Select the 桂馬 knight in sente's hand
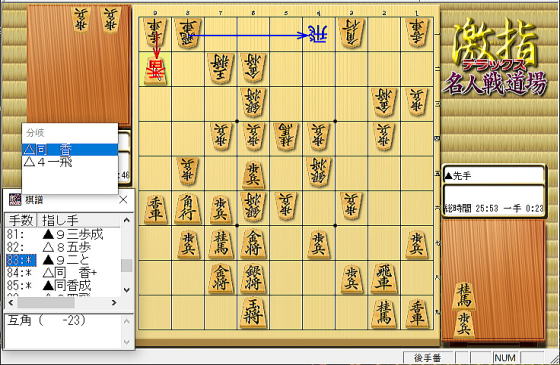Image resolution: width=560 pixels, height=365 pixels. 464,296
